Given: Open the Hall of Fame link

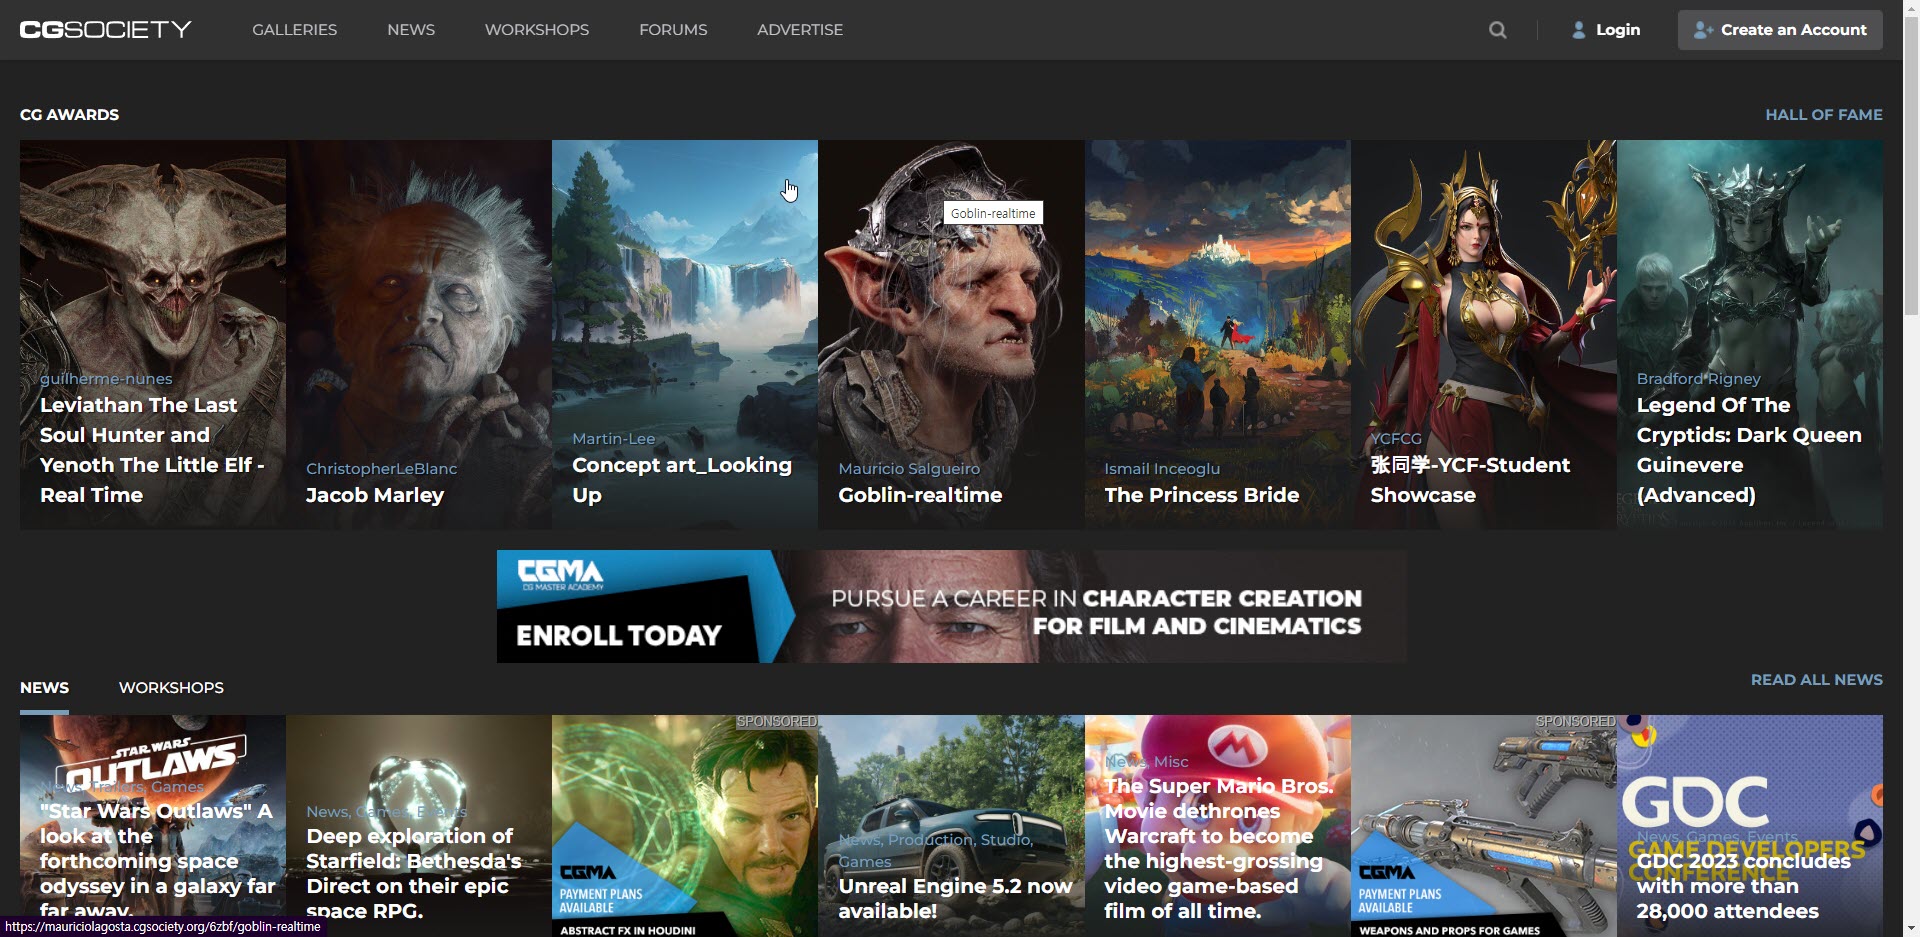Looking at the screenshot, I should pyautogui.click(x=1824, y=115).
